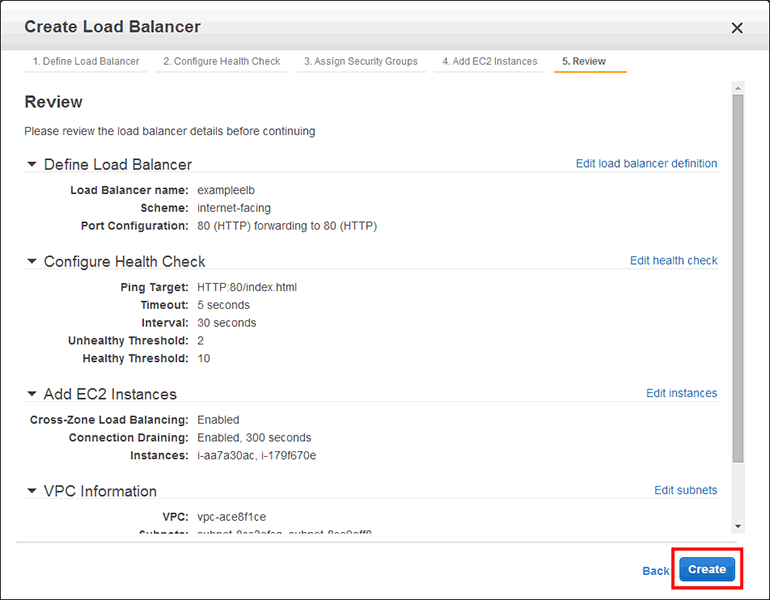Open the Edit instances link
The image size is (770, 600).
click(x=681, y=394)
